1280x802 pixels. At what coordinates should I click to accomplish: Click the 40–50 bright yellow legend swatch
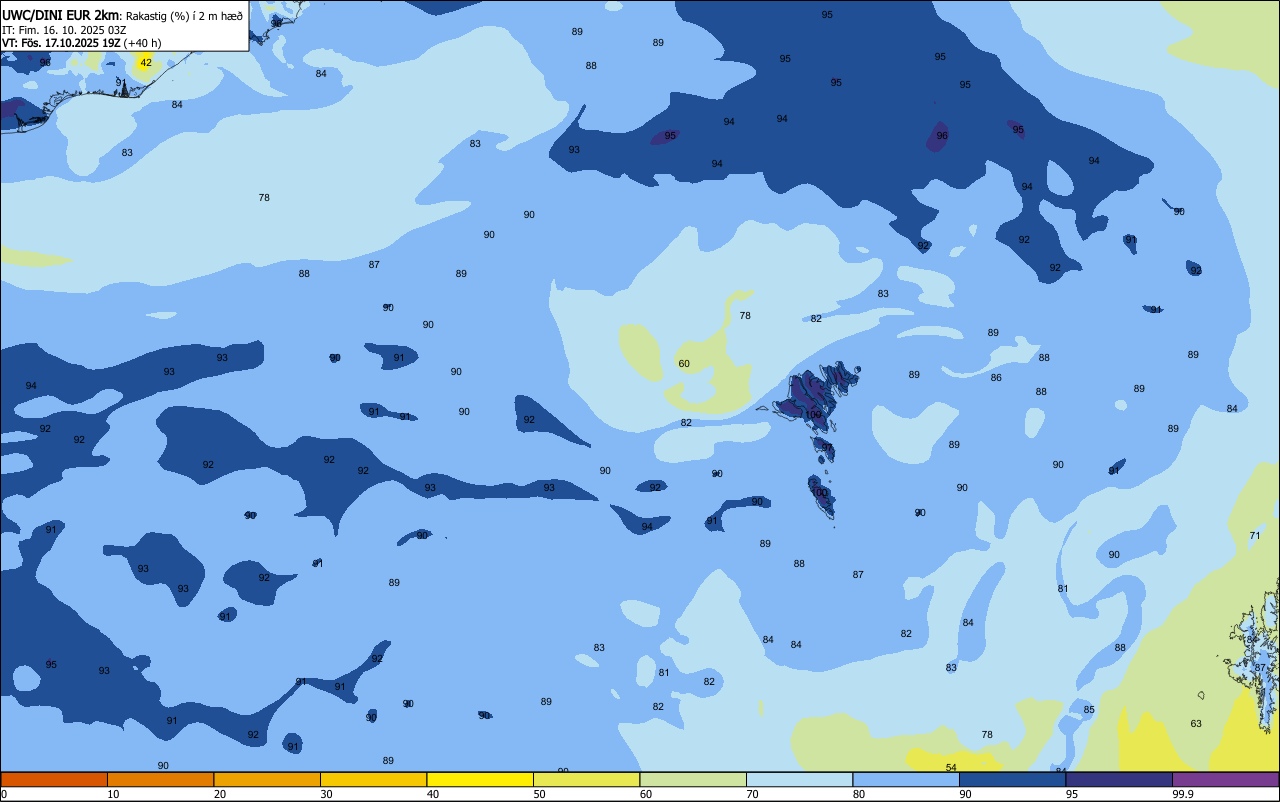tap(480, 779)
